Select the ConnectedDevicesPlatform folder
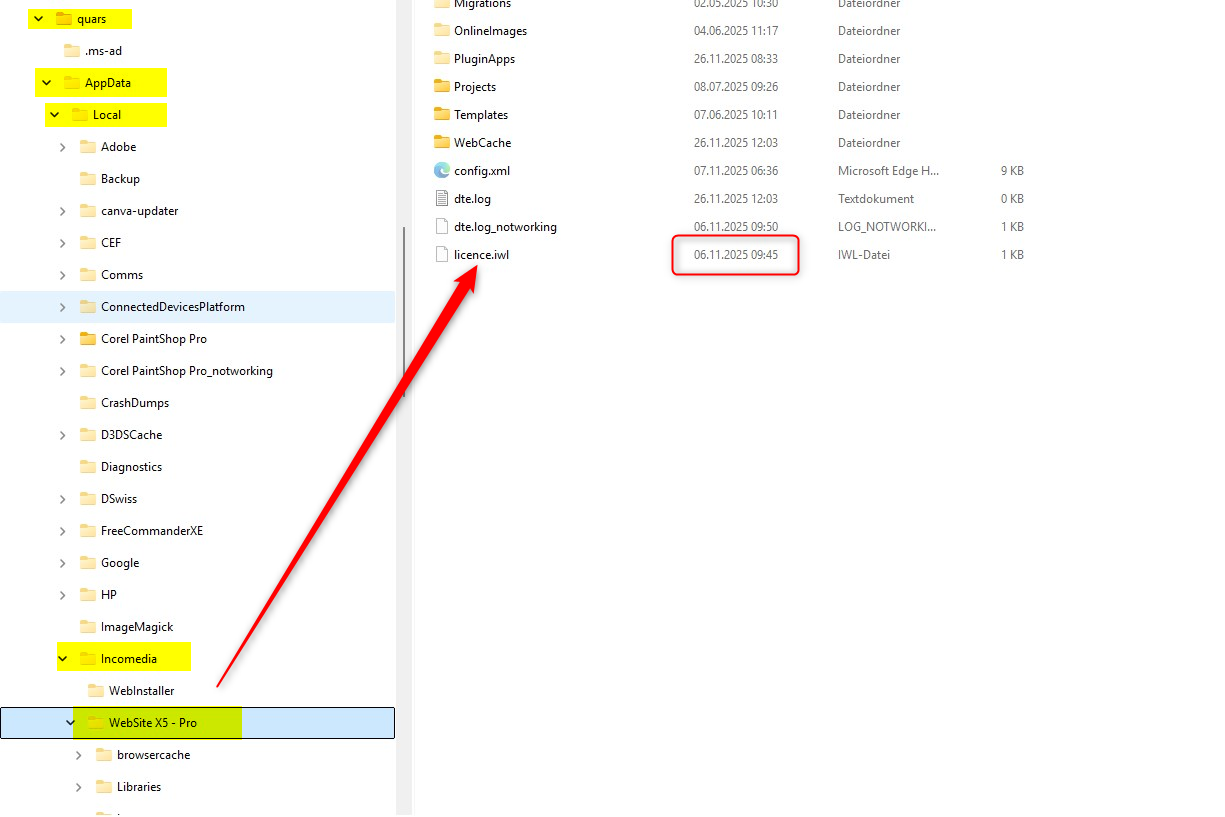The width and height of the screenshot is (1225, 817). coord(172,307)
